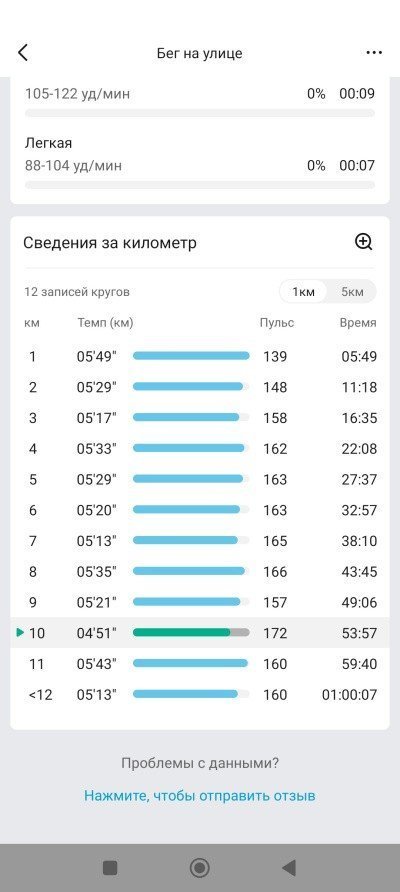
Task: Tap the 'Сведения за километр' section header
Action: tap(110, 243)
